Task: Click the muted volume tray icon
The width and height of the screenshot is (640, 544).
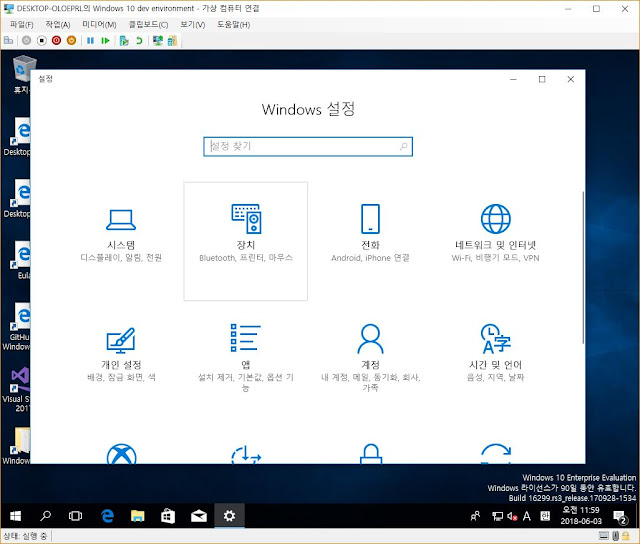Action: 512,516
